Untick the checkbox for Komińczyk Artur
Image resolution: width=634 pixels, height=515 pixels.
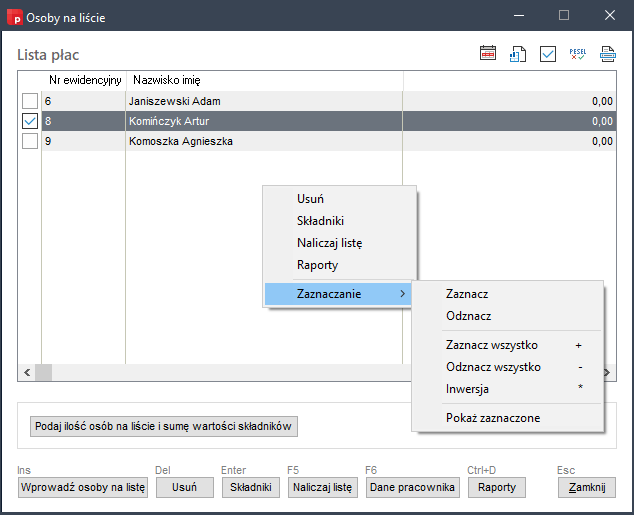tap(30, 121)
